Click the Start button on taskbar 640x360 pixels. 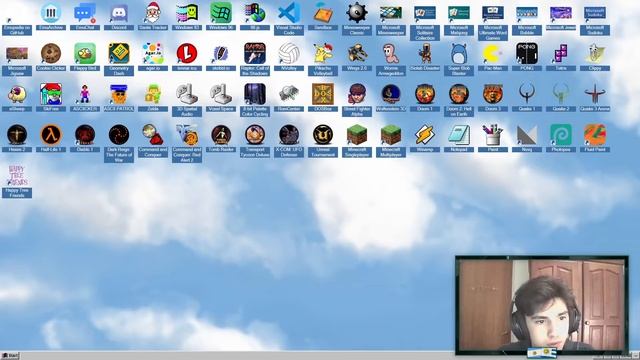tap(10, 356)
